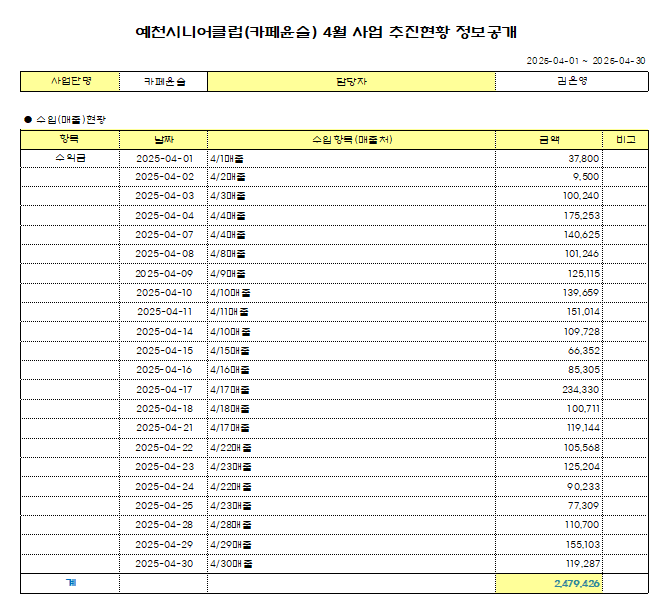Click the 금액 column header
Screen dimensions: 658x600
[x=549, y=140]
